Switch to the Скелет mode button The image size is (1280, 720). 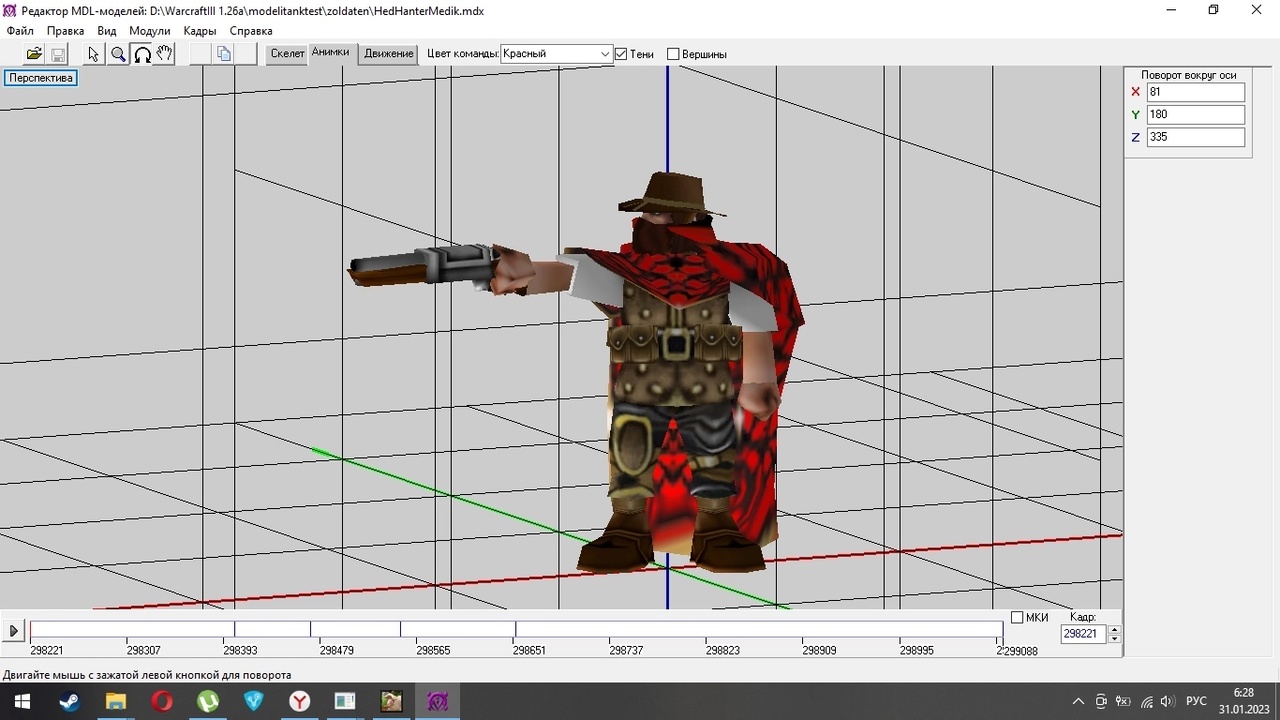pos(287,54)
